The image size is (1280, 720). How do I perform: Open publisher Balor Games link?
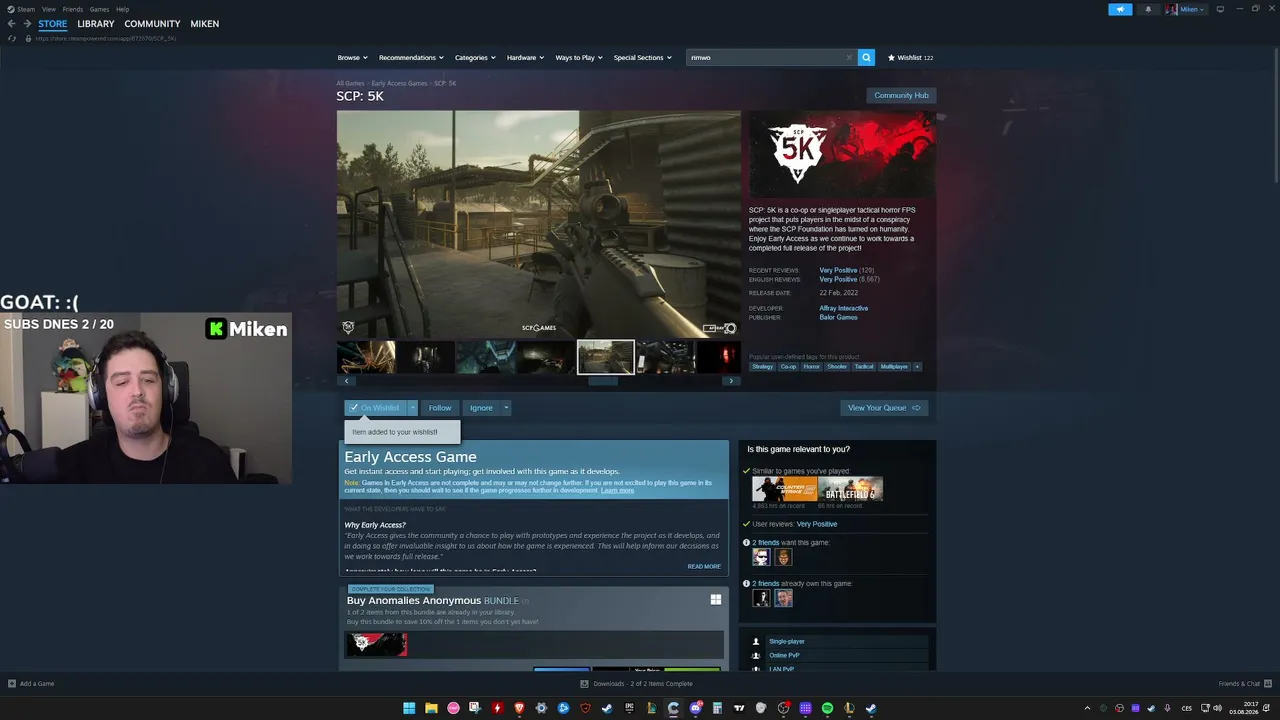(x=838, y=317)
